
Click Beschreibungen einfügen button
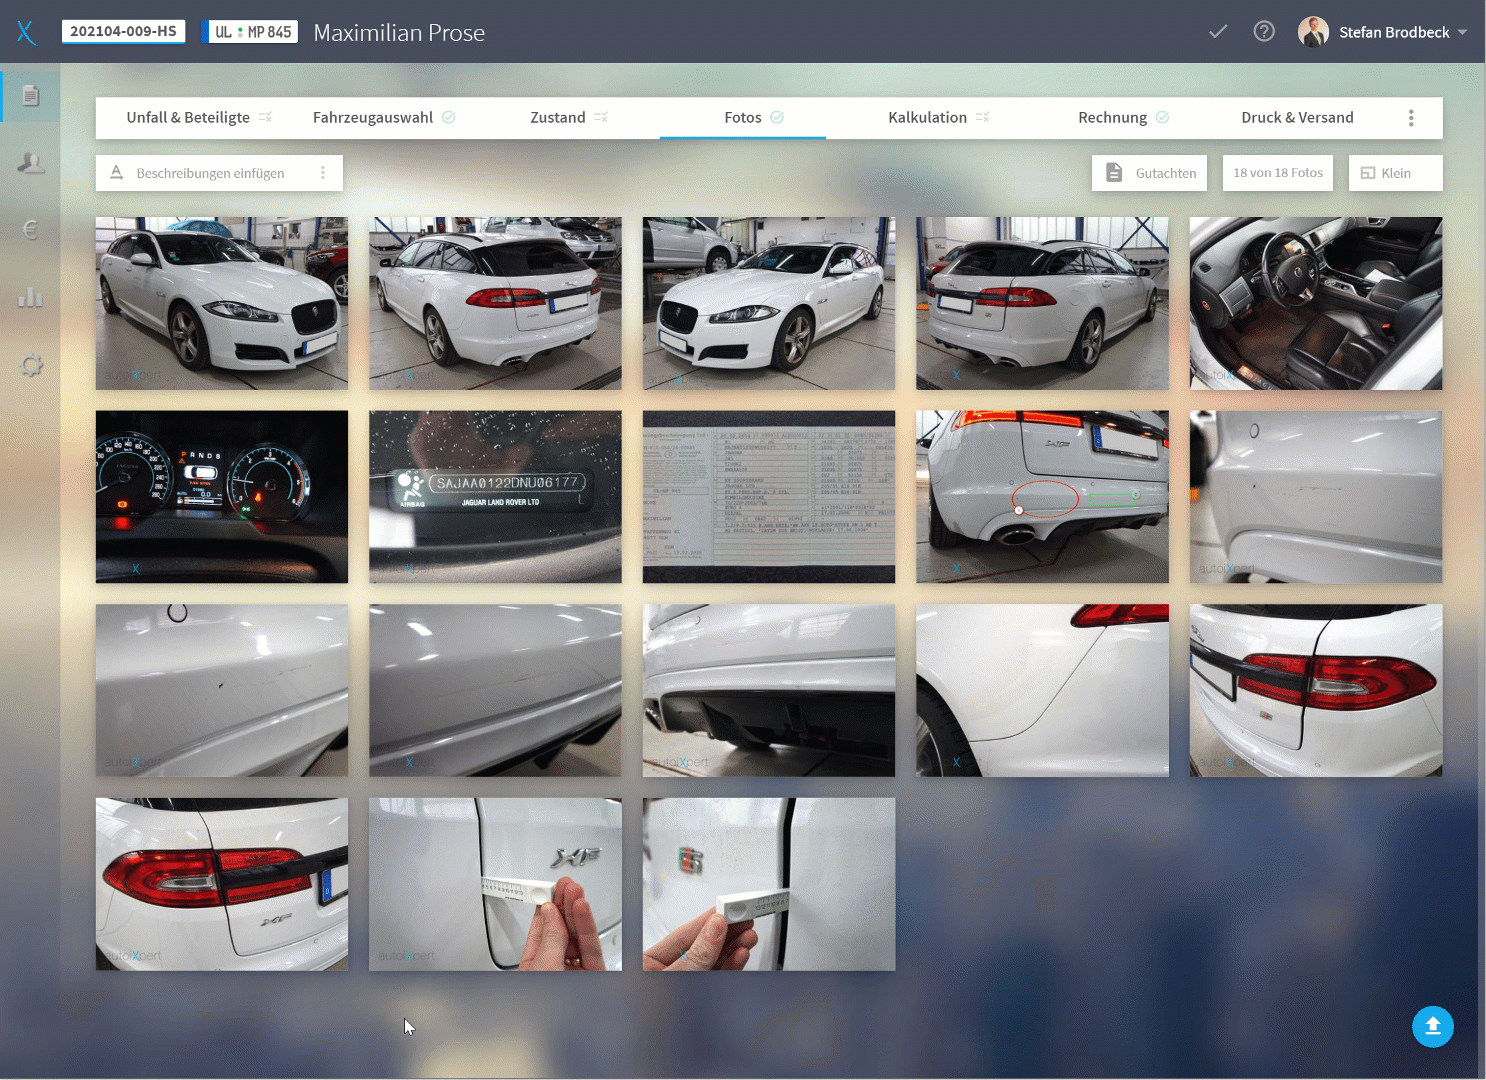pos(210,173)
